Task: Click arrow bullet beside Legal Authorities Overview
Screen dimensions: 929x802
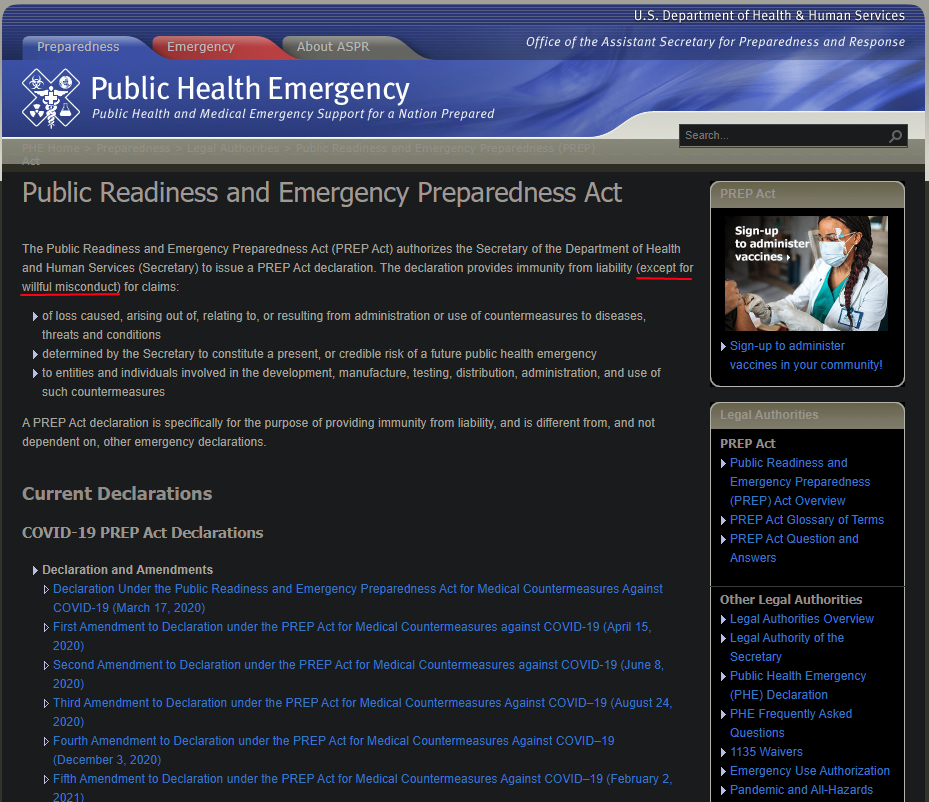Action: (x=723, y=620)
